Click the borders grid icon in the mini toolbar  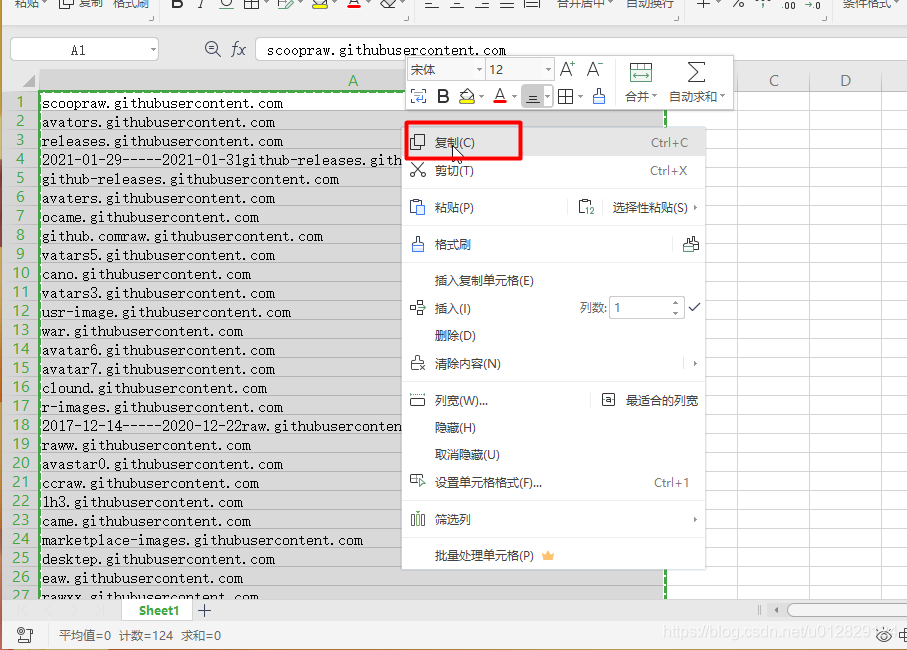[566, 97]
